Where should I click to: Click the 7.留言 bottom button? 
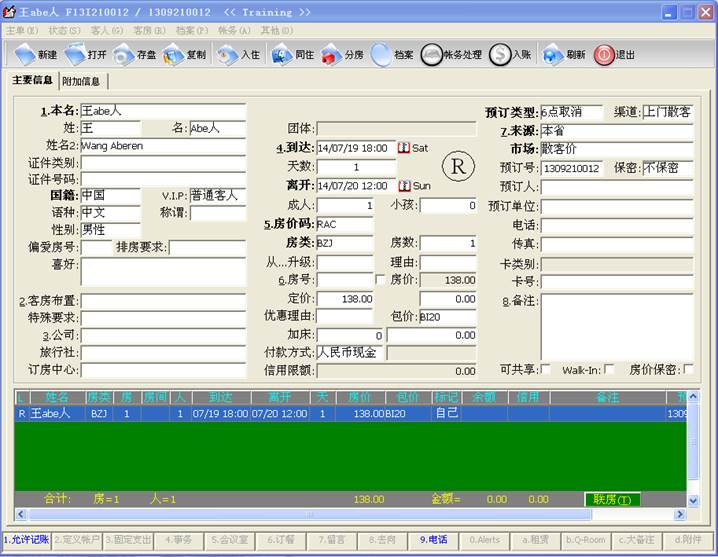(x=332, y=540)
